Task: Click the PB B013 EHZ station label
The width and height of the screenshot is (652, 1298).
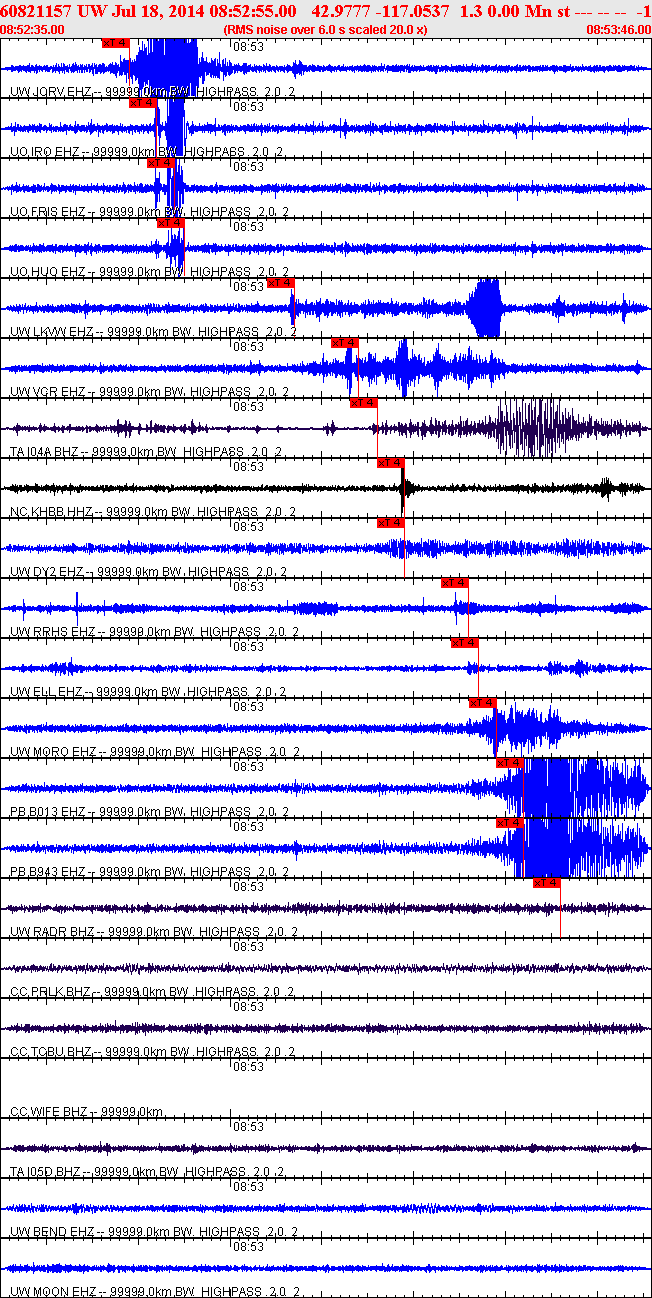Action: 148,811
